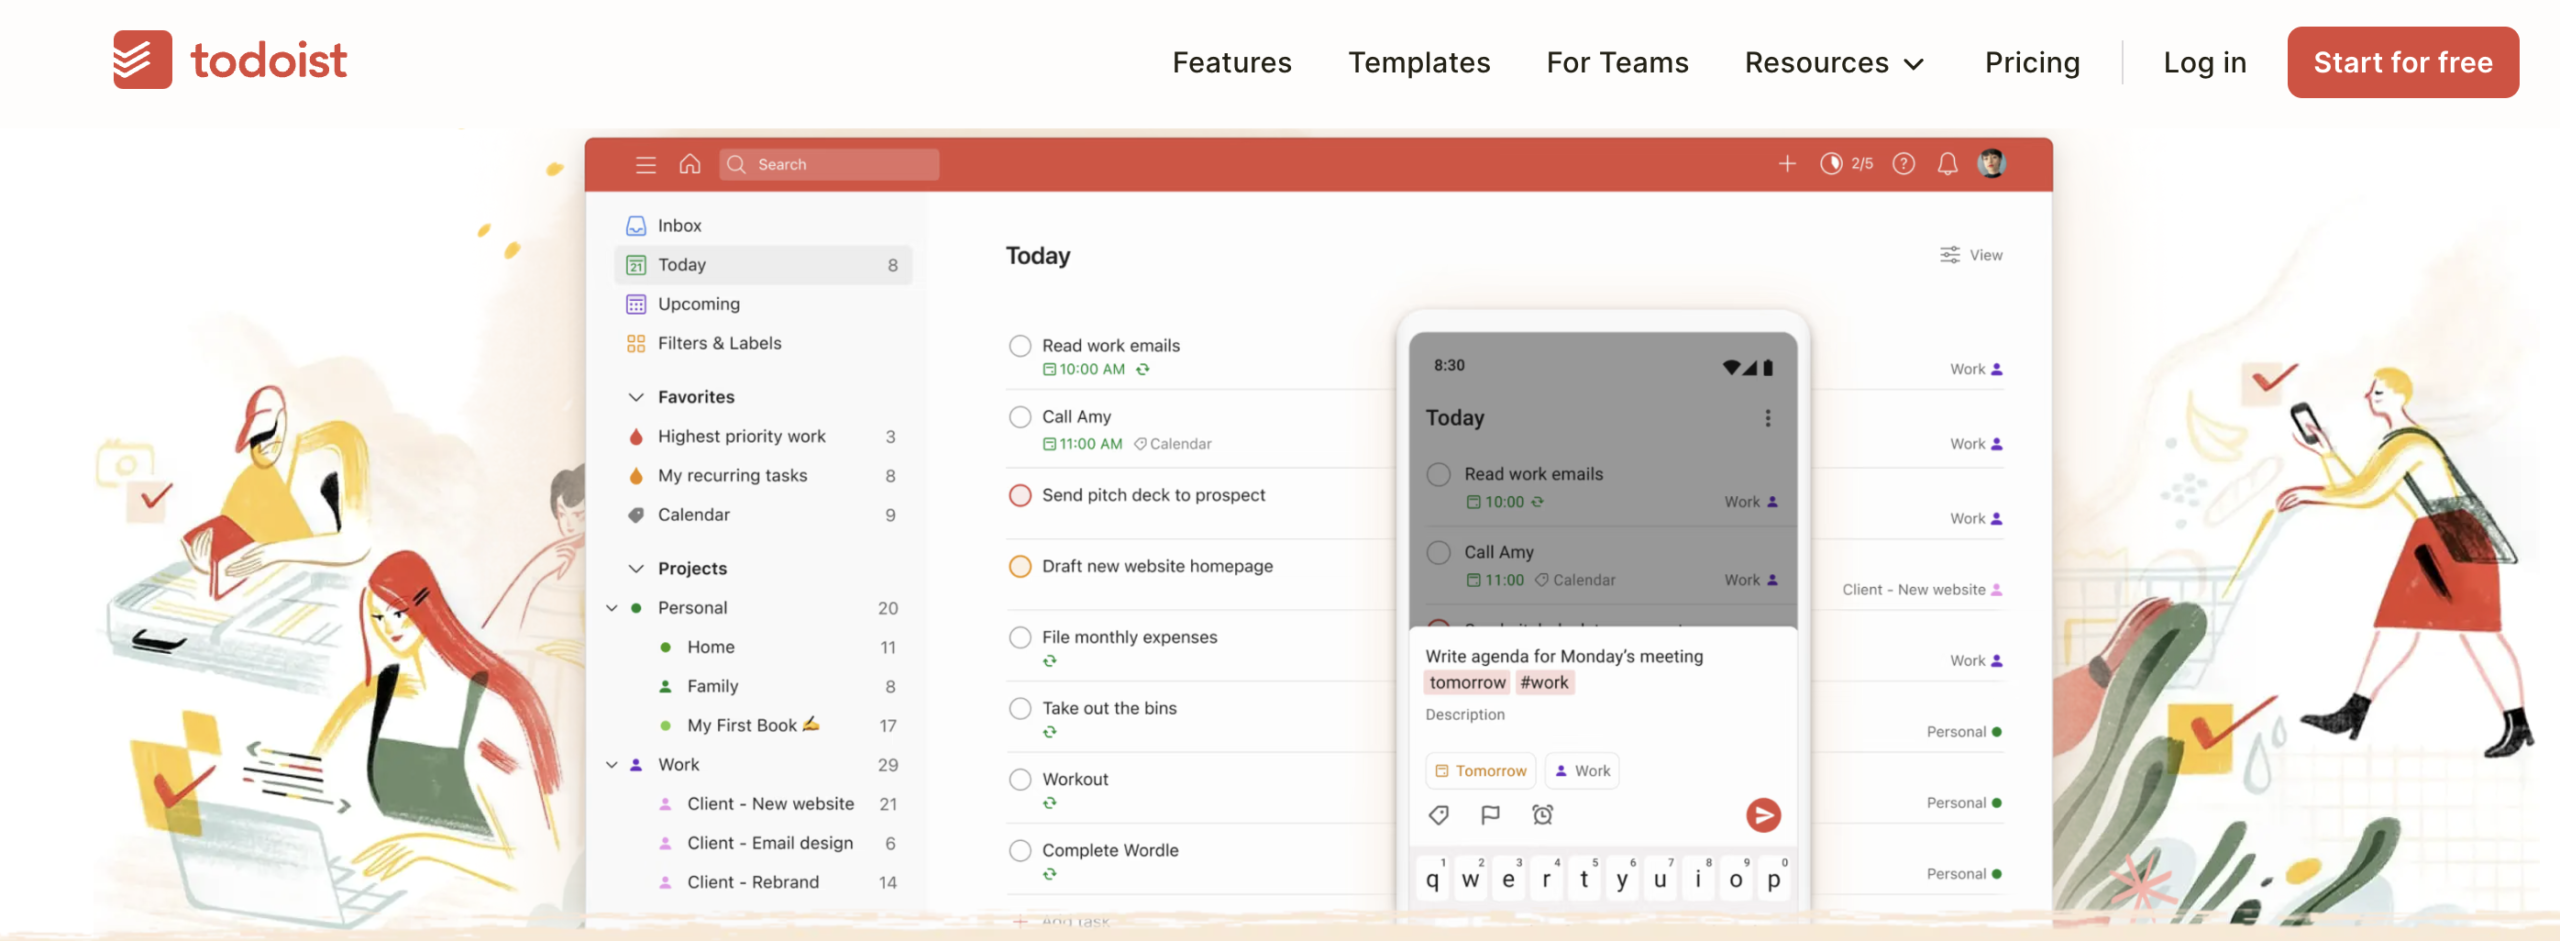
Task: Check Read work emails in phone mockup
Action: click(x=1439, y=475)
